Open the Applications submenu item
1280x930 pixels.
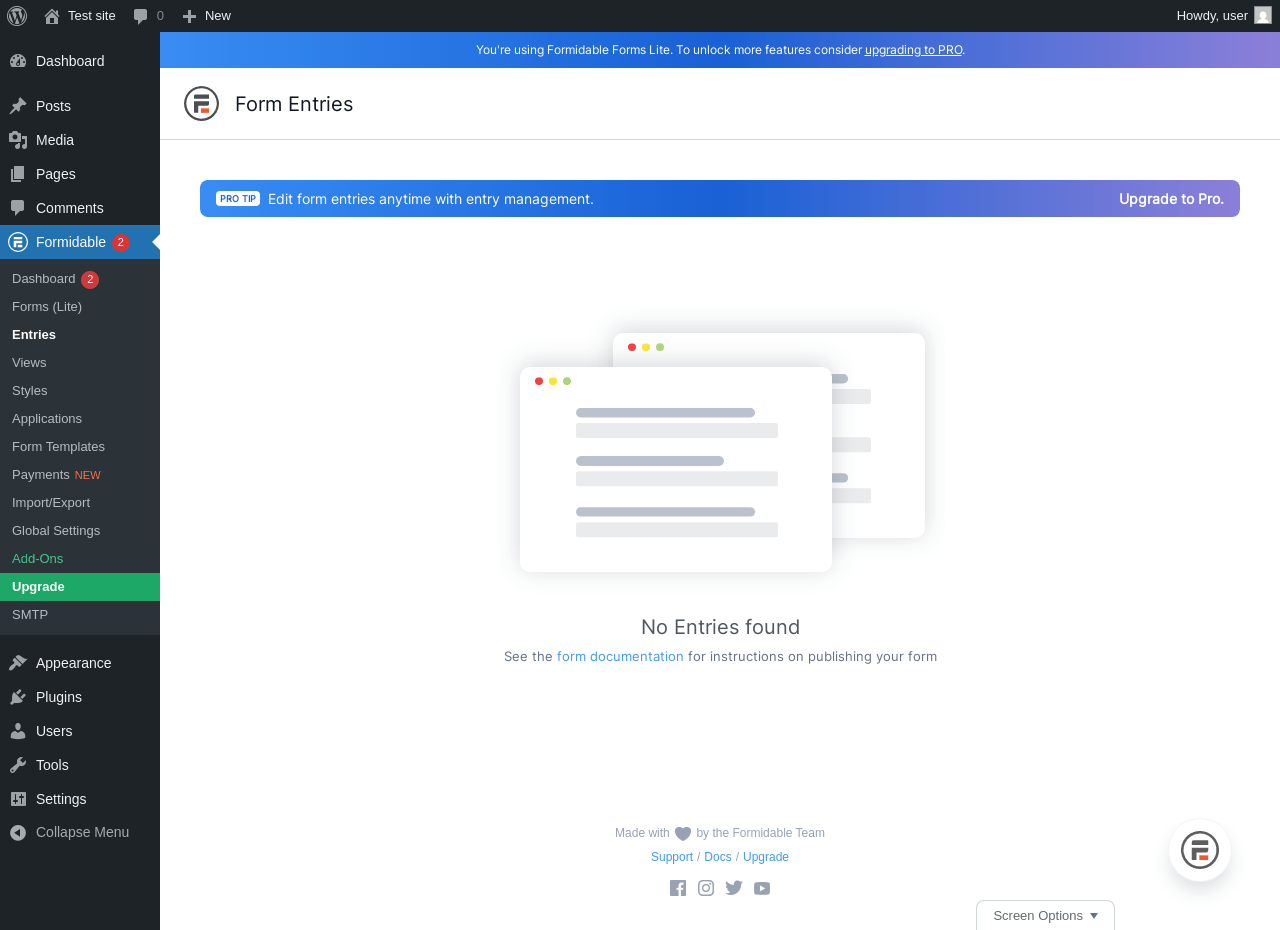pyautogui.click(x=80, y=419)
